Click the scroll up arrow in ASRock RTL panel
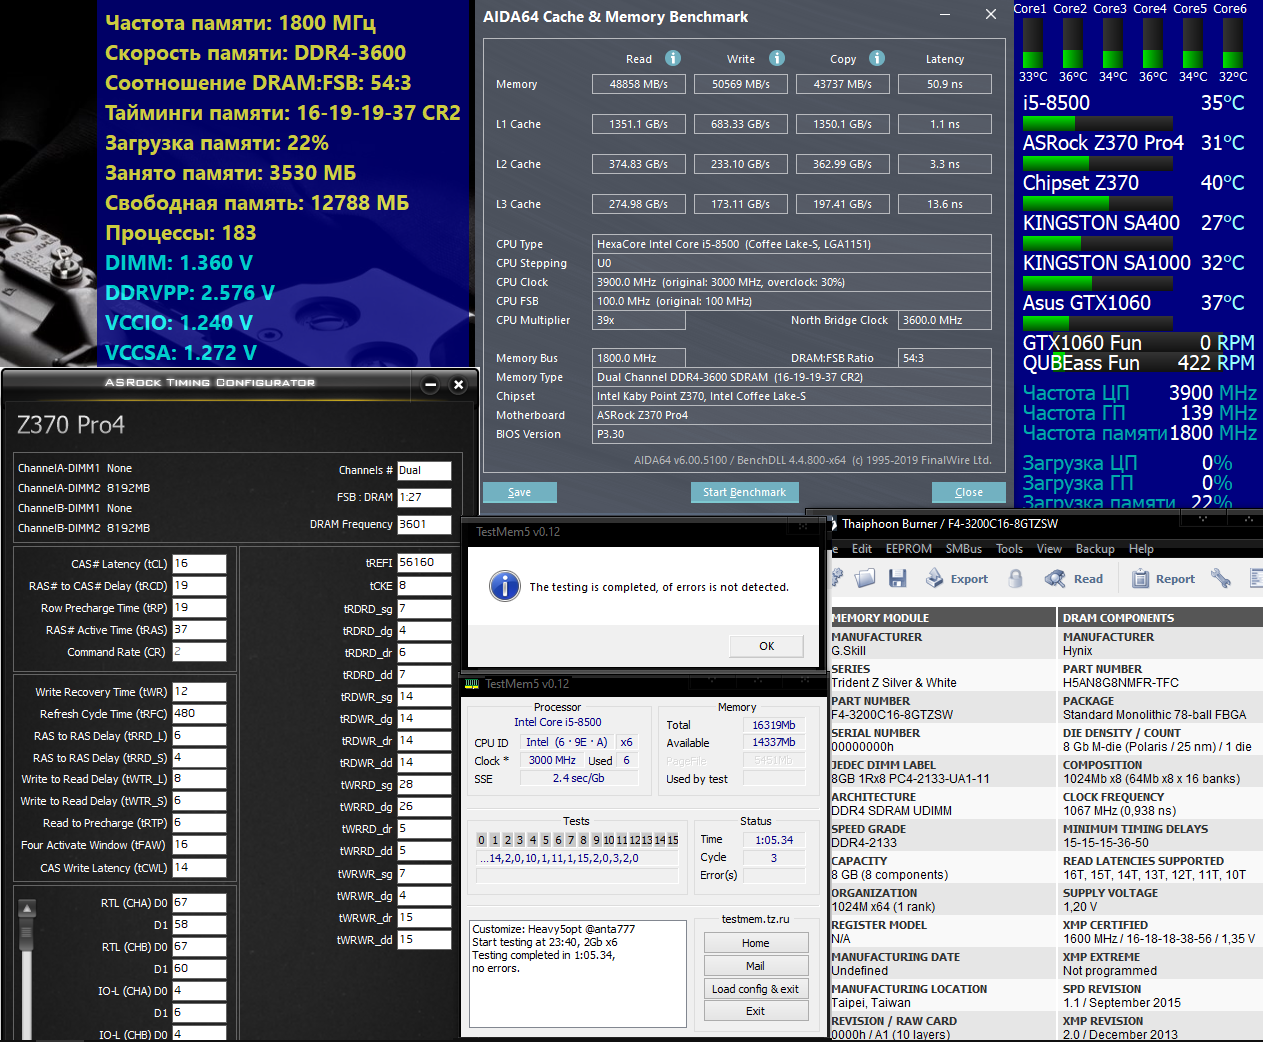1263x1042 pixels. click(x=27, y=908)
